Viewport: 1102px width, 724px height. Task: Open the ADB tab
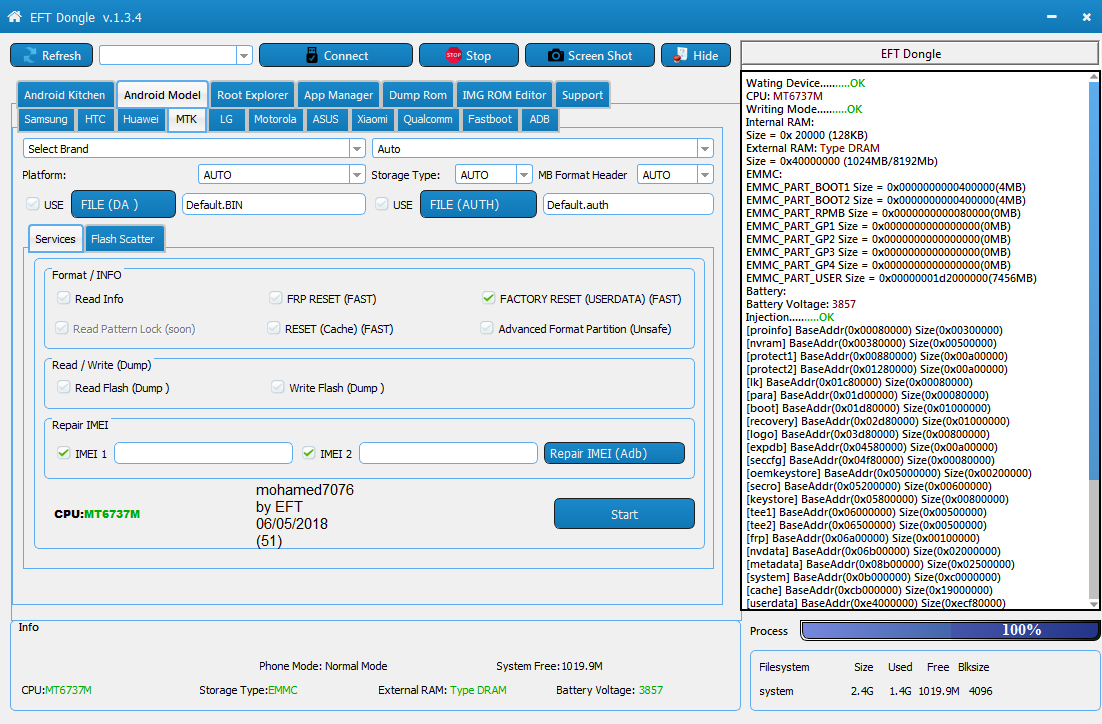pos(540,119)
